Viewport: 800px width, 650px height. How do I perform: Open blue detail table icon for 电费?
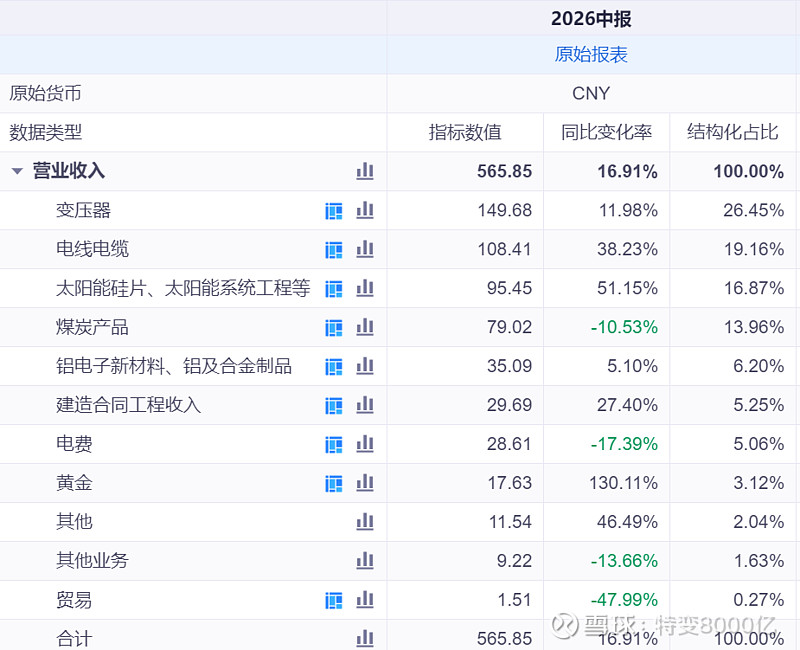click(x=334, y=445)
